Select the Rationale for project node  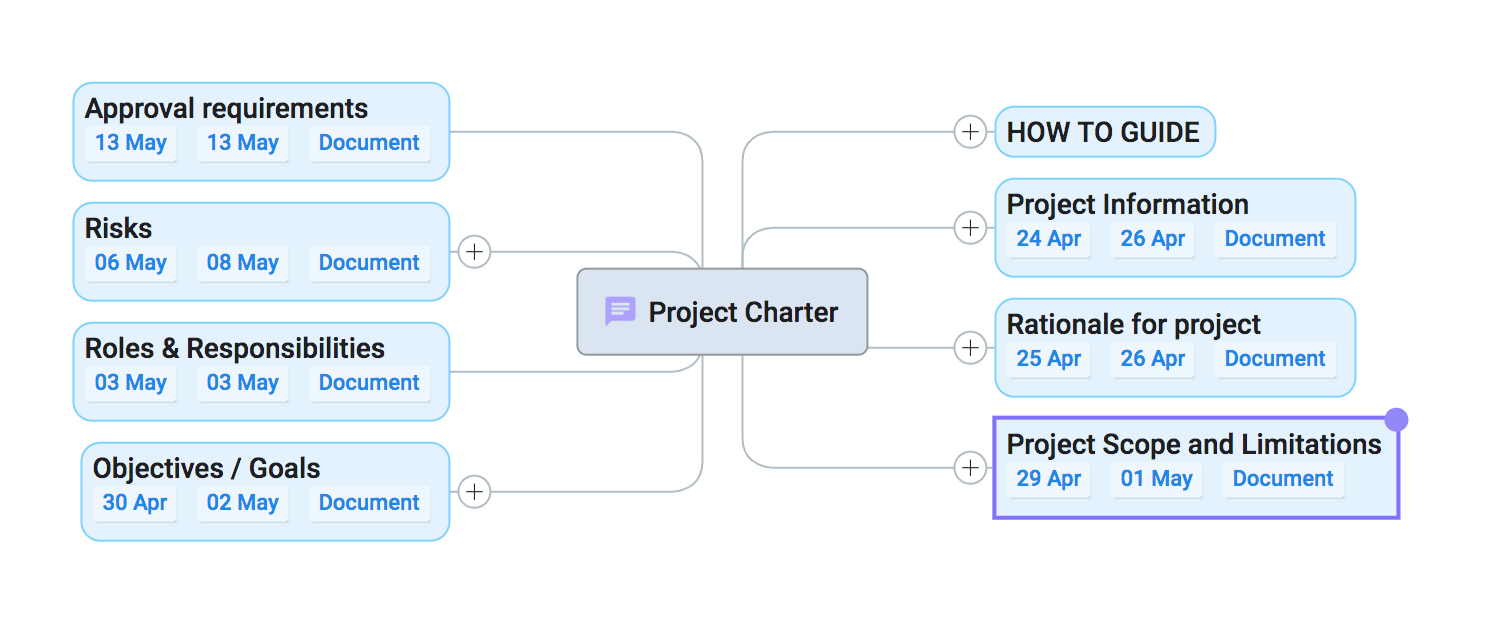pos(1133,324)
